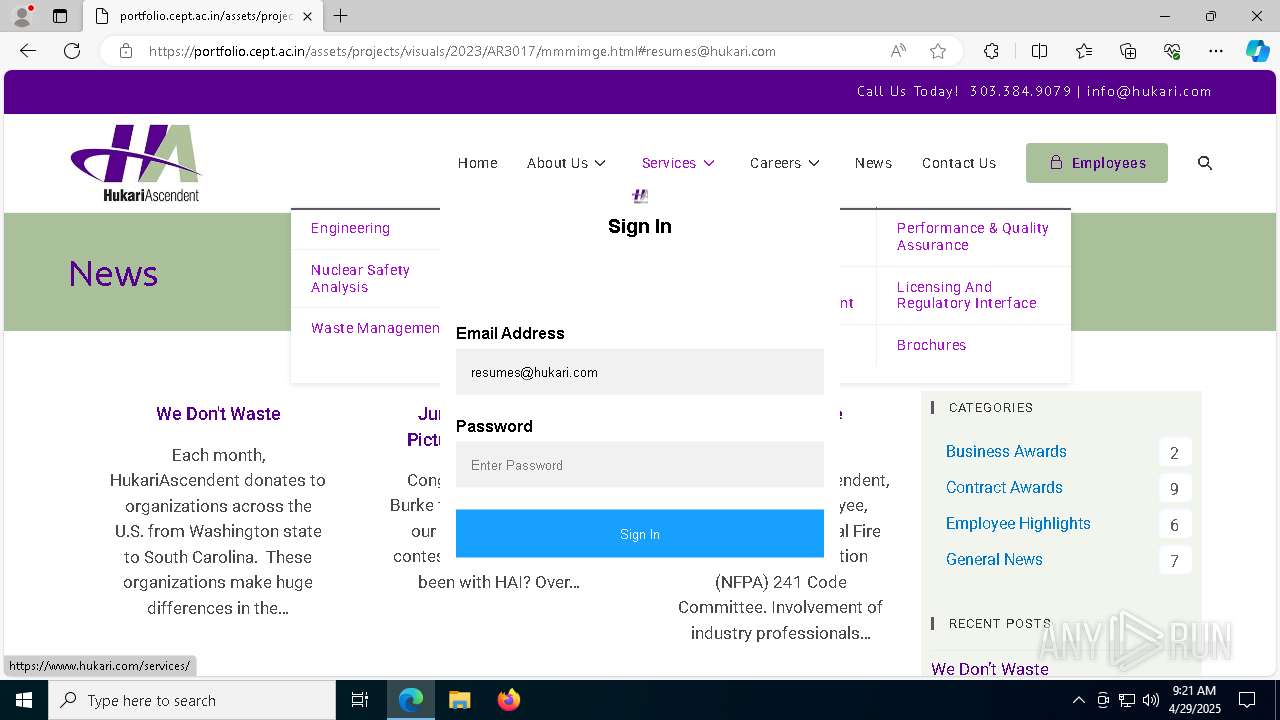Close the portfolio.cept.ac.in tab
Viewport: 1280px width, 720px height.
coord(307,16)
